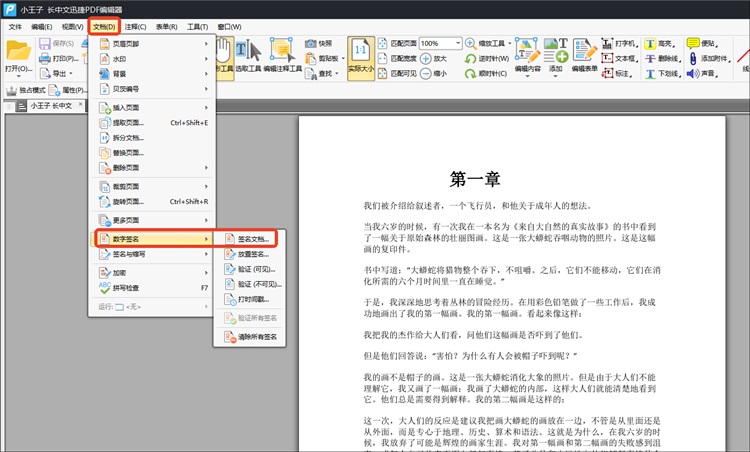Click the 声音 speaker icon
Viewport: 750px width, 452px height.
pos(693,74)
